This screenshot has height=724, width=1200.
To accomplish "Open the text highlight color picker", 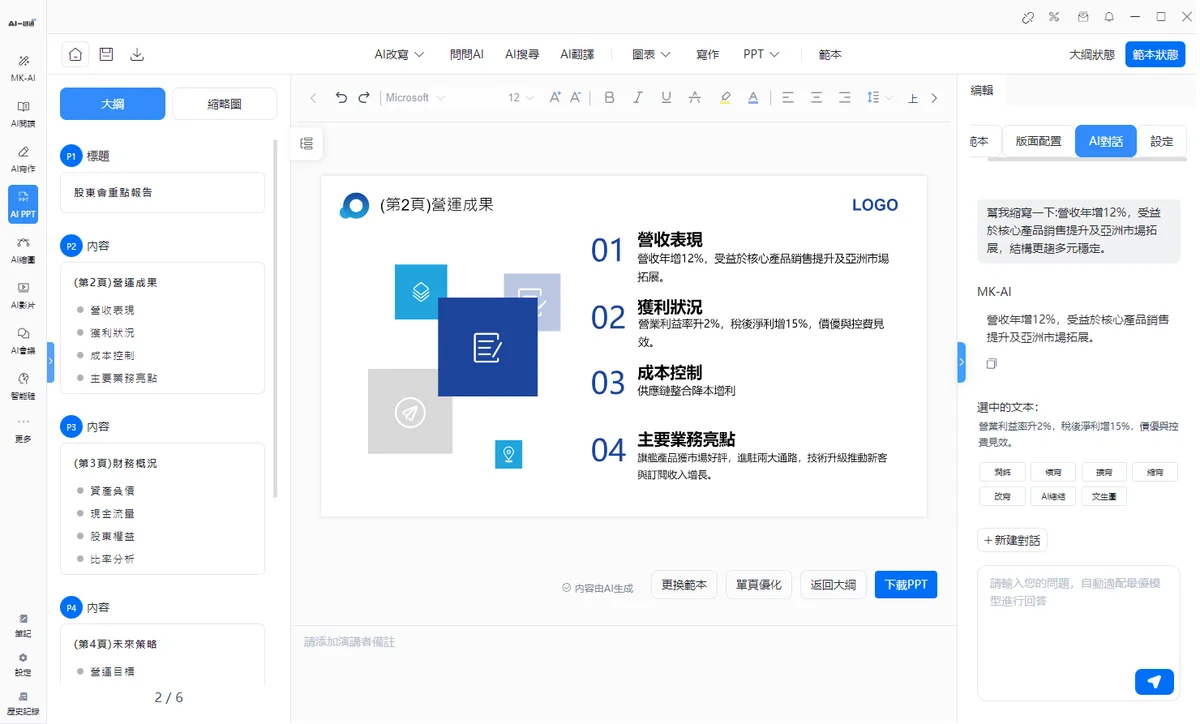I will coord(725,98).
